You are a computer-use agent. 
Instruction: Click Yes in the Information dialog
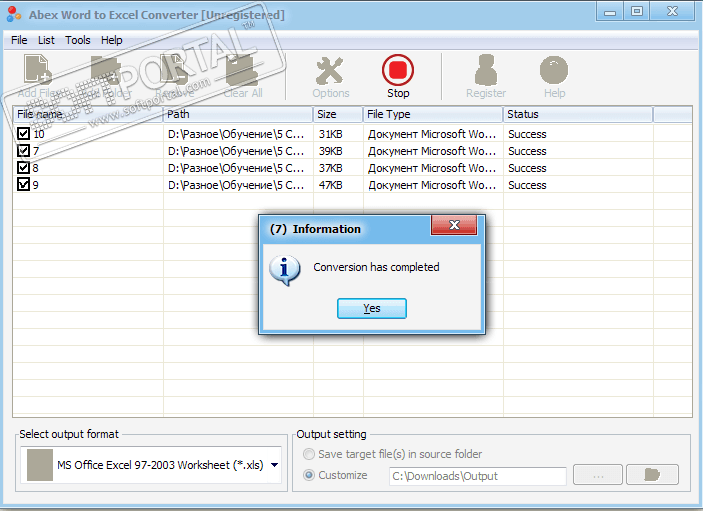click(x=372, y=308)
